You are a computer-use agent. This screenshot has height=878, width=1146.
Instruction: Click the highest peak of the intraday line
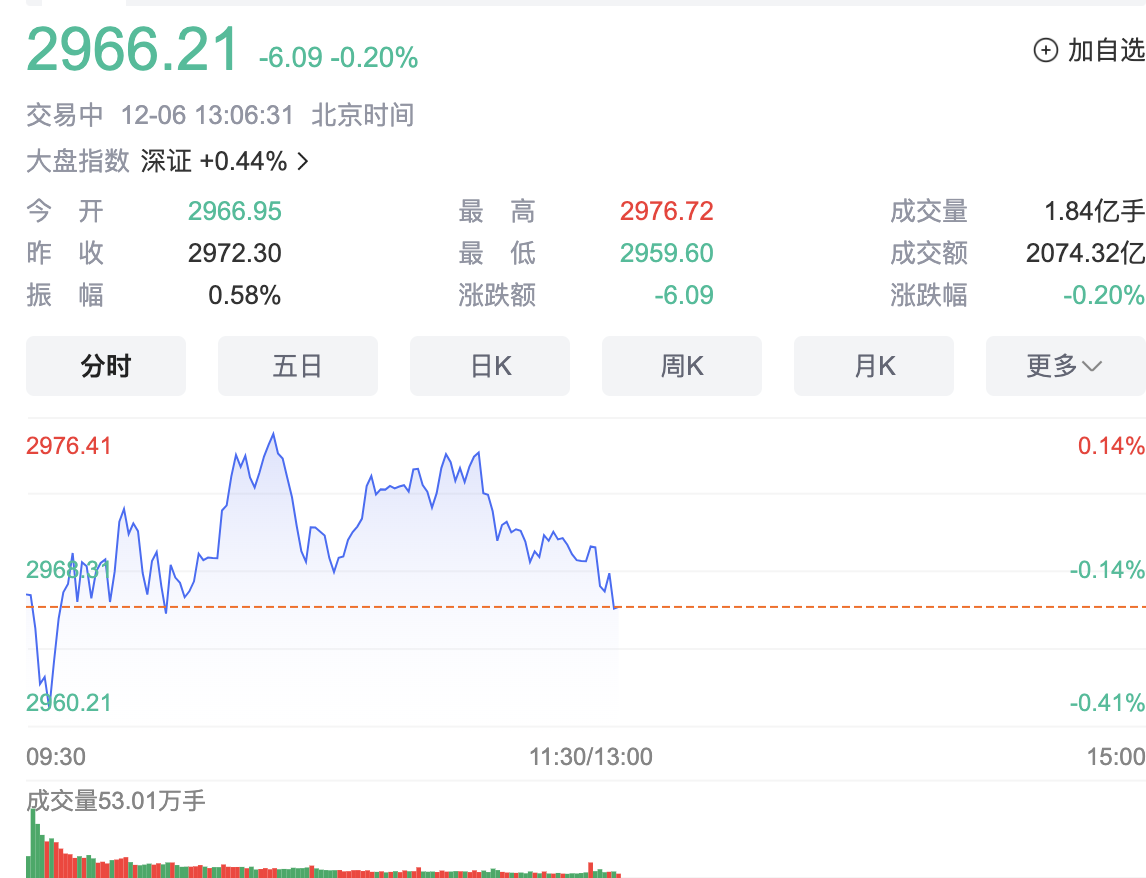coord(273,434)
